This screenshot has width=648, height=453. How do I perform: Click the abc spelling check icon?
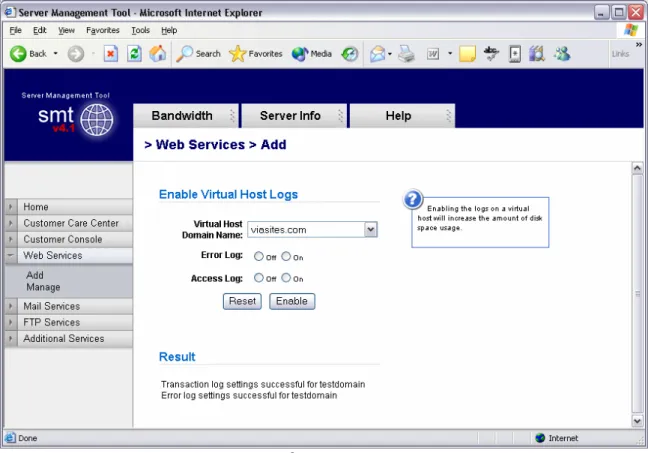click(491, 54)
